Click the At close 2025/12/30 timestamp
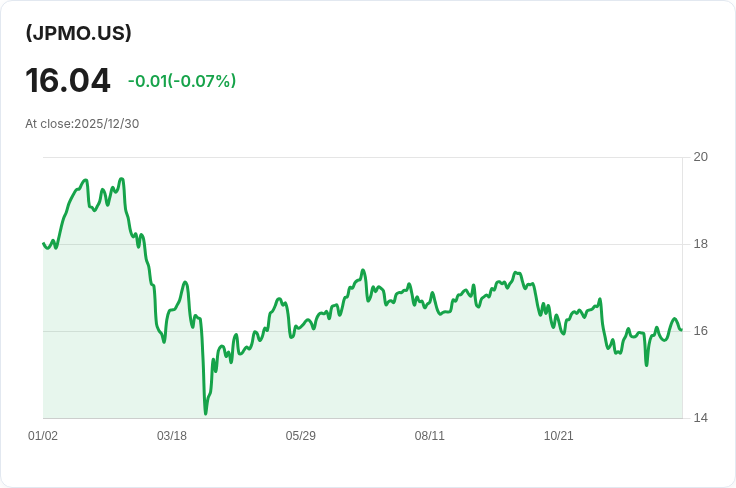 click(x=82, y=124)
